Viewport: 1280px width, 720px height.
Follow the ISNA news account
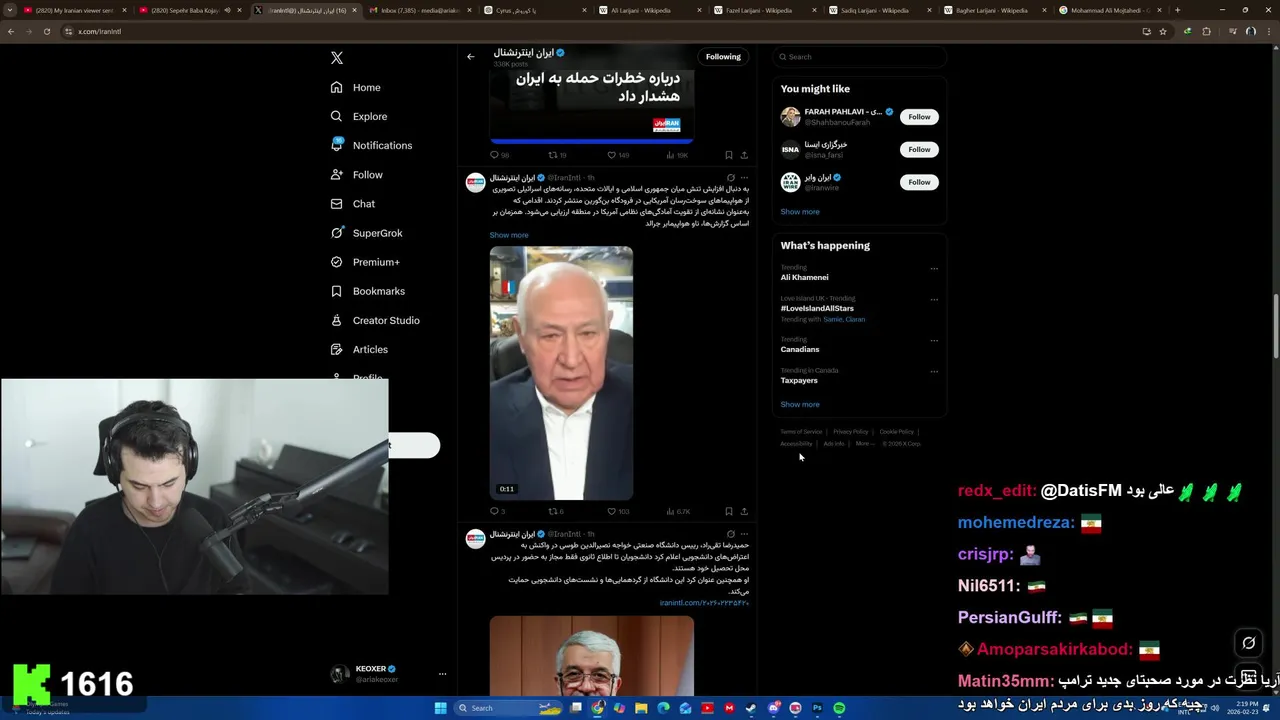(919, 149)
